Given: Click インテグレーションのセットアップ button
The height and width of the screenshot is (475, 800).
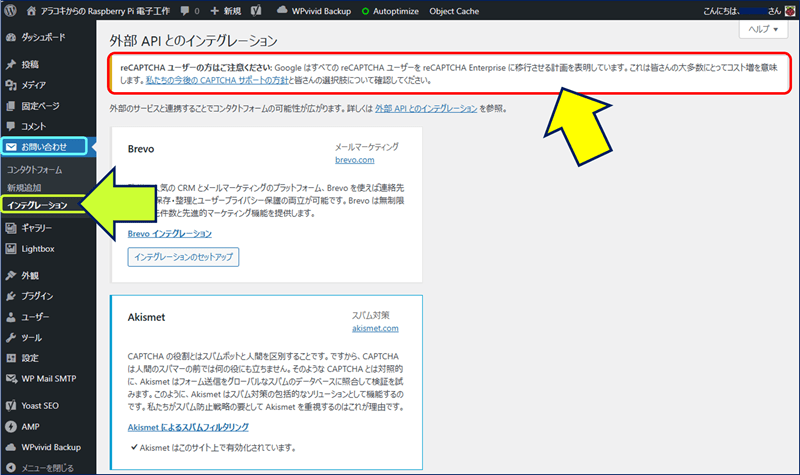Looking at the screenshot, I should pyautogui.click(x=183, y=257).
